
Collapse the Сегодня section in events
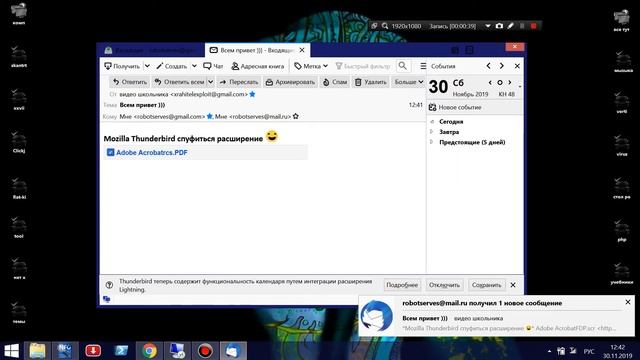(432, 121)
